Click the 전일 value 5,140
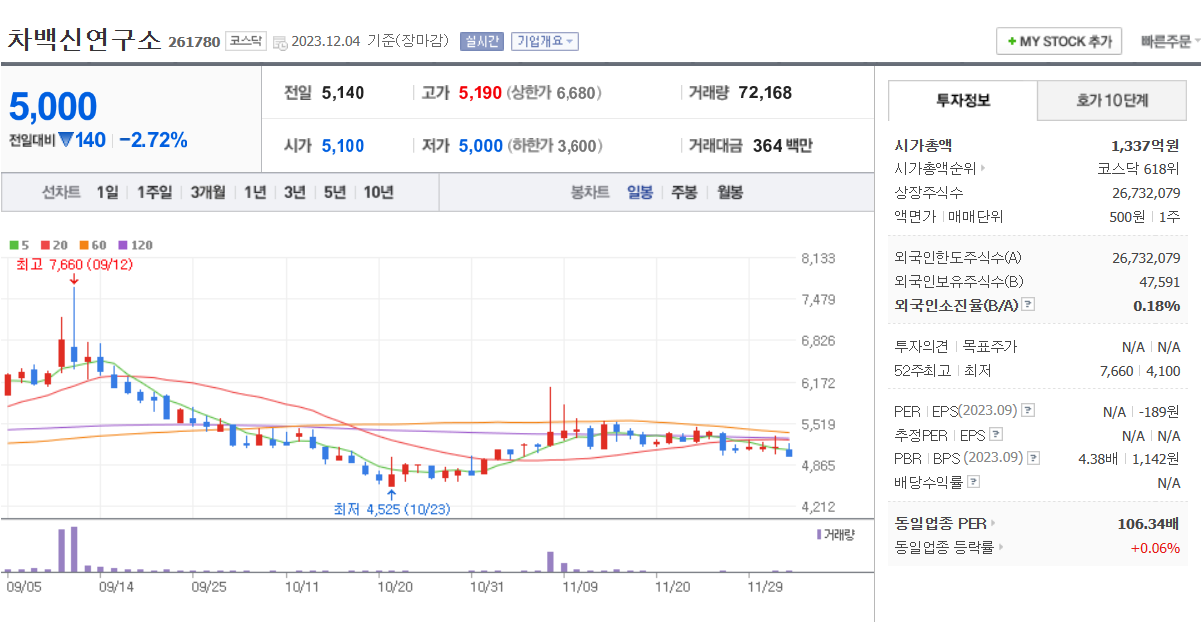This screenshot has height=622, width=1204. [343, 93]
